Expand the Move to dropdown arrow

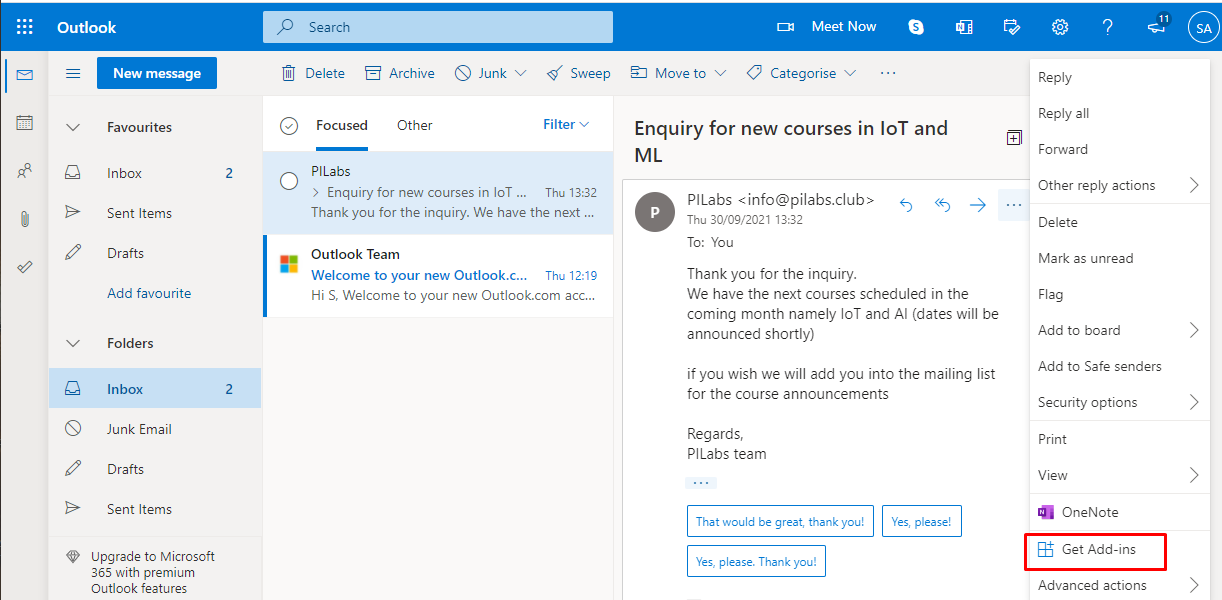click(x=720, y=73)
